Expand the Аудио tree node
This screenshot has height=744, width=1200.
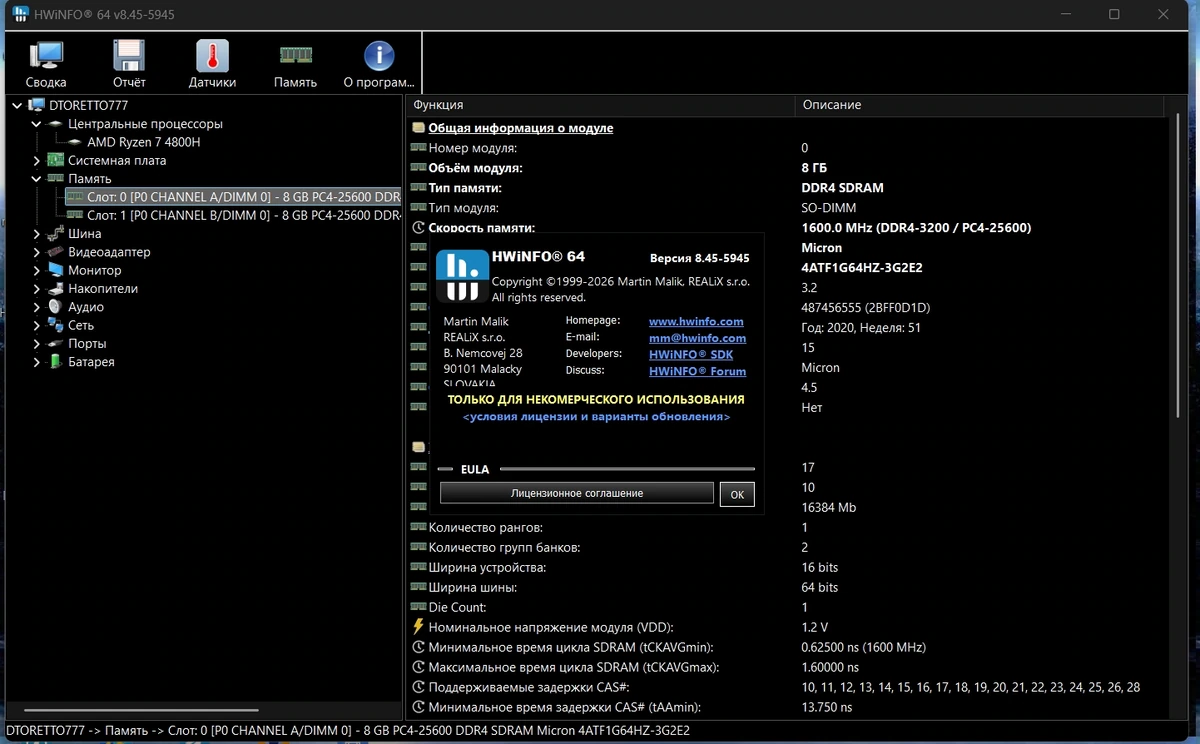point(37,307)
